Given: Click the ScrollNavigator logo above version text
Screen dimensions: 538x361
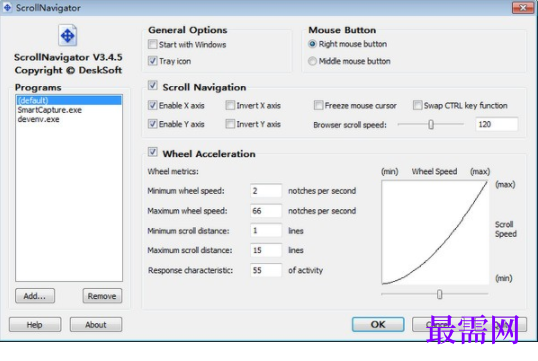Looking at the screenshot, I should click(x=68, y=35).
